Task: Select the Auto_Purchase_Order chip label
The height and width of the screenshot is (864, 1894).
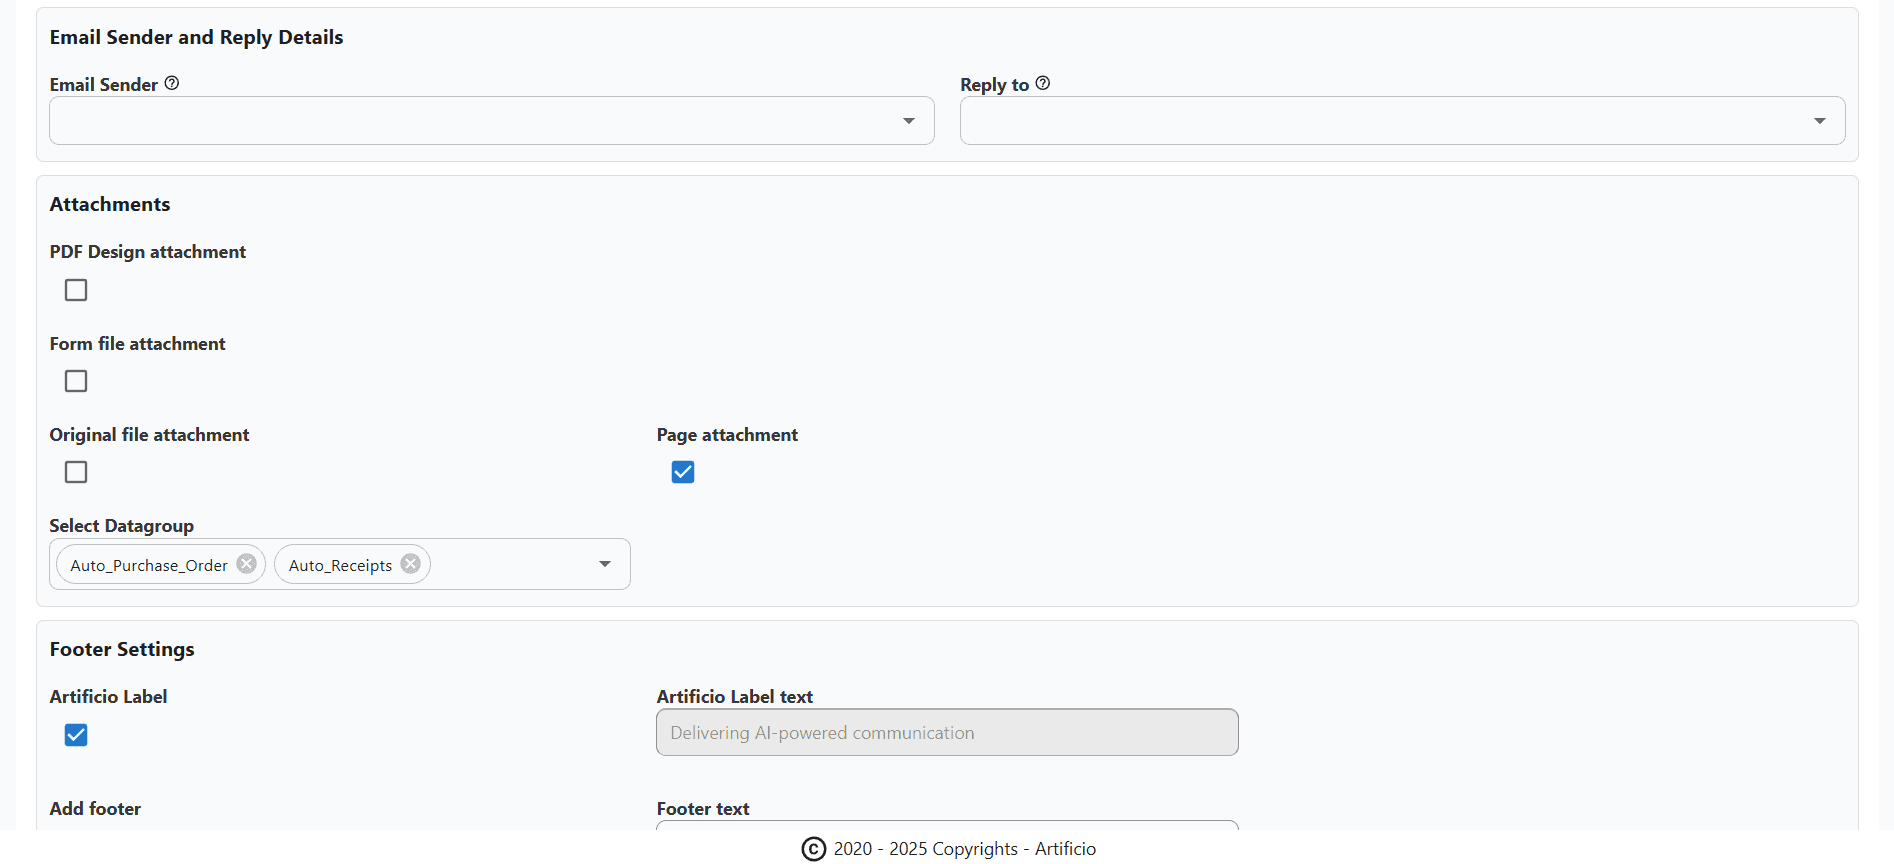Action: coord(149,565)
